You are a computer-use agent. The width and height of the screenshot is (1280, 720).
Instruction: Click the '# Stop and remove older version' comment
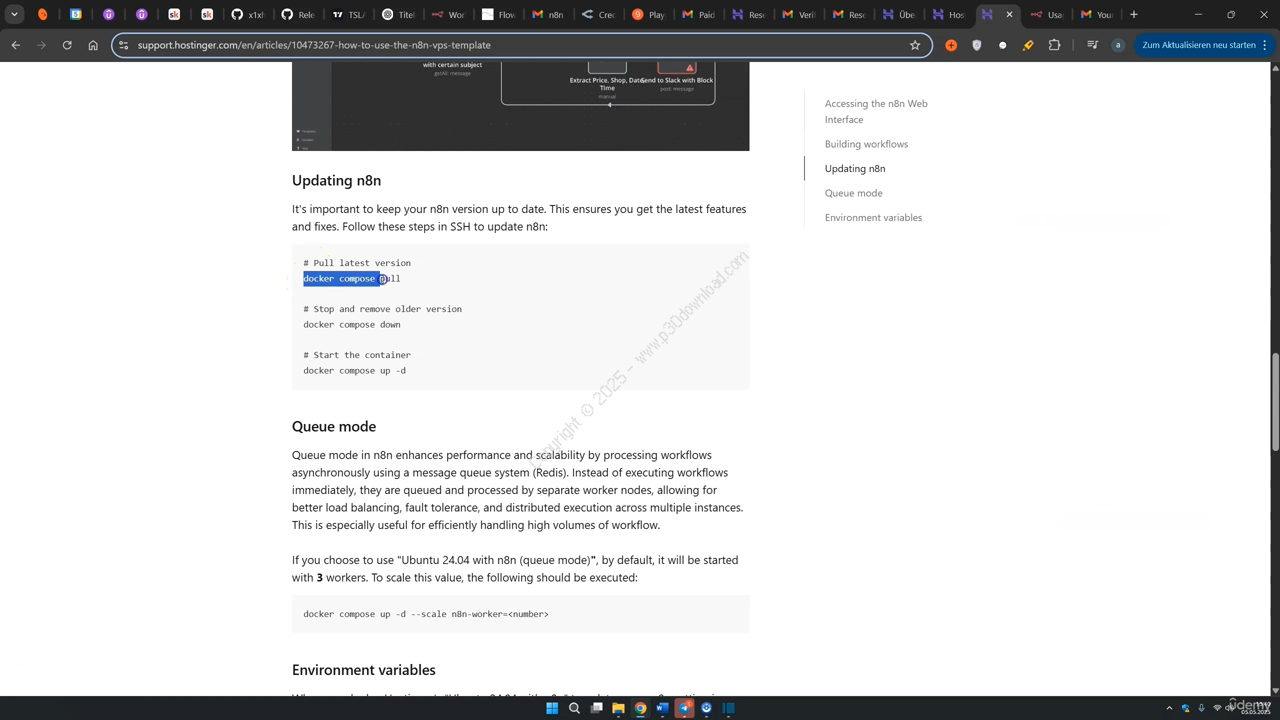(x=383, y=309)
